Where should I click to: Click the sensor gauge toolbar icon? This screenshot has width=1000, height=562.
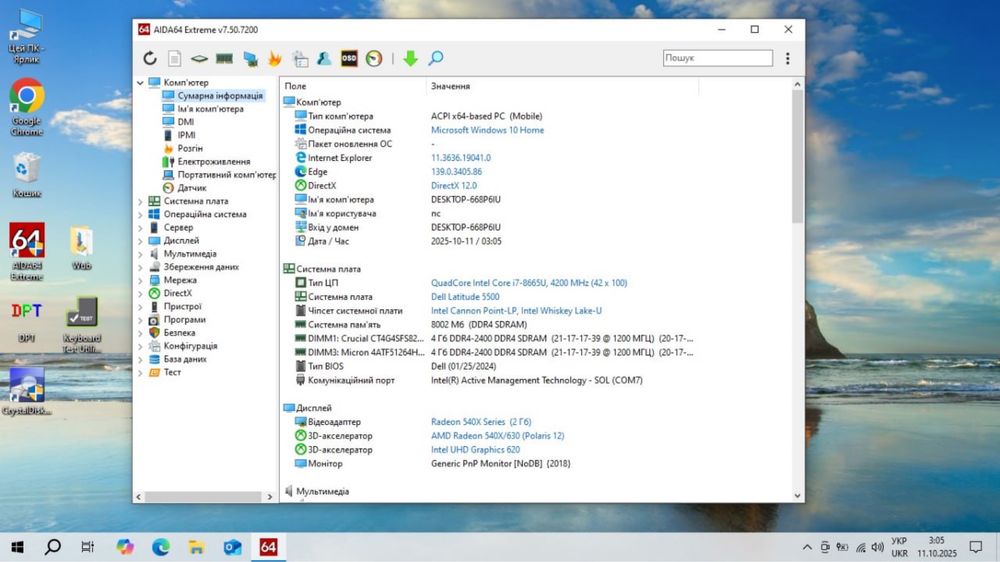pyautogui.click(x=374, y=59)
